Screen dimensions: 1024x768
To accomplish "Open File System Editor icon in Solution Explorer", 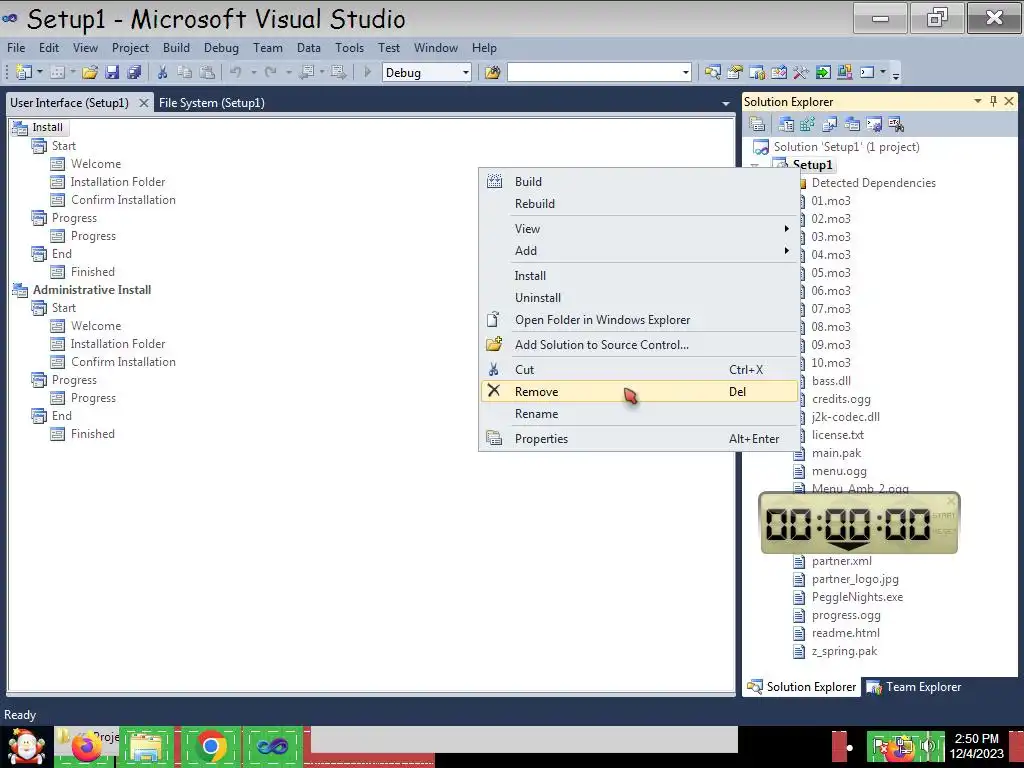I will [x=786, y=124].
